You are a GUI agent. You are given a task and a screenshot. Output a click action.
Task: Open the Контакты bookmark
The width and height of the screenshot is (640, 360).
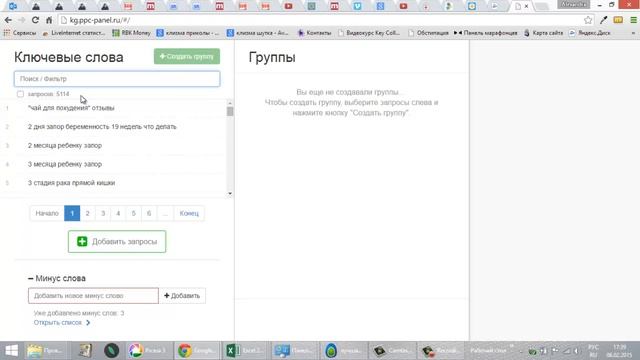tap(314, 33)
